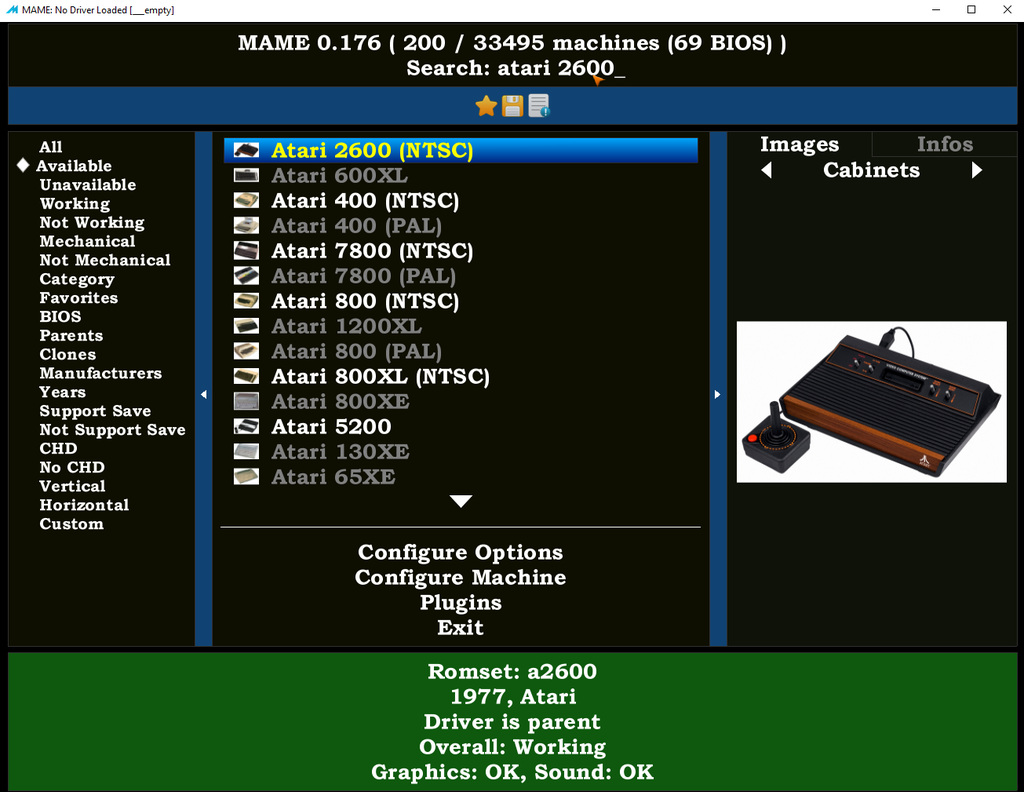Image resolution: width=1024 pixels, height=792 pixels.
Task: Click the document info icon in the toolbar
Action: click(x=539, y=106)
